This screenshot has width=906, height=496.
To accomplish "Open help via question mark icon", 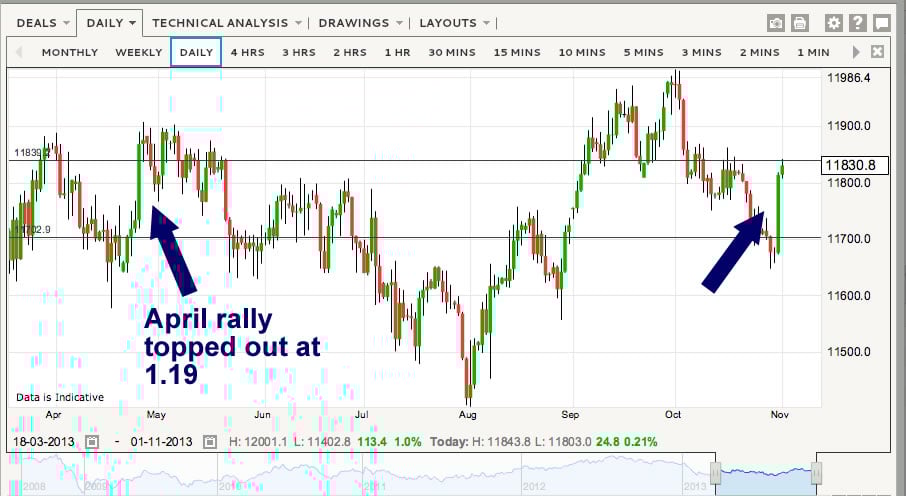I will (858, 22).
